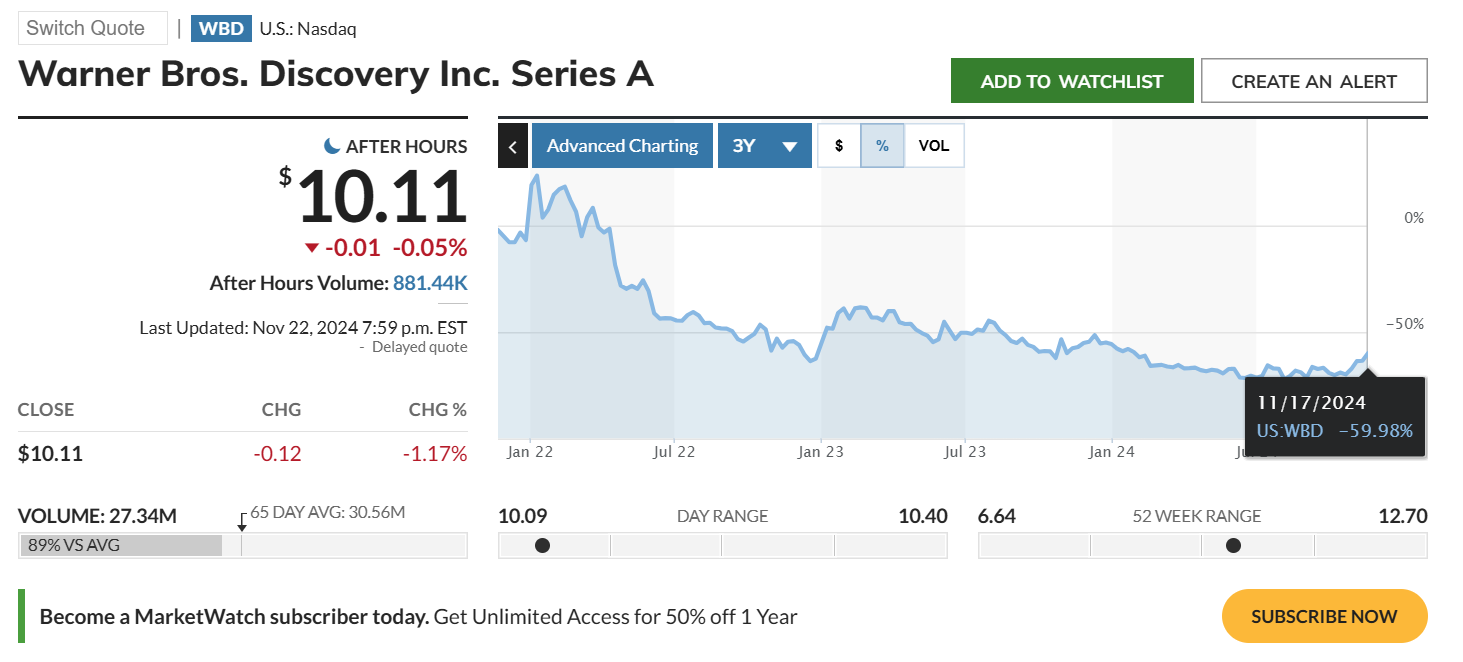The width and height of the screenshot is (1463, 662).
Task: Click Create an Alert button
Action: [x=1313, y=81]
